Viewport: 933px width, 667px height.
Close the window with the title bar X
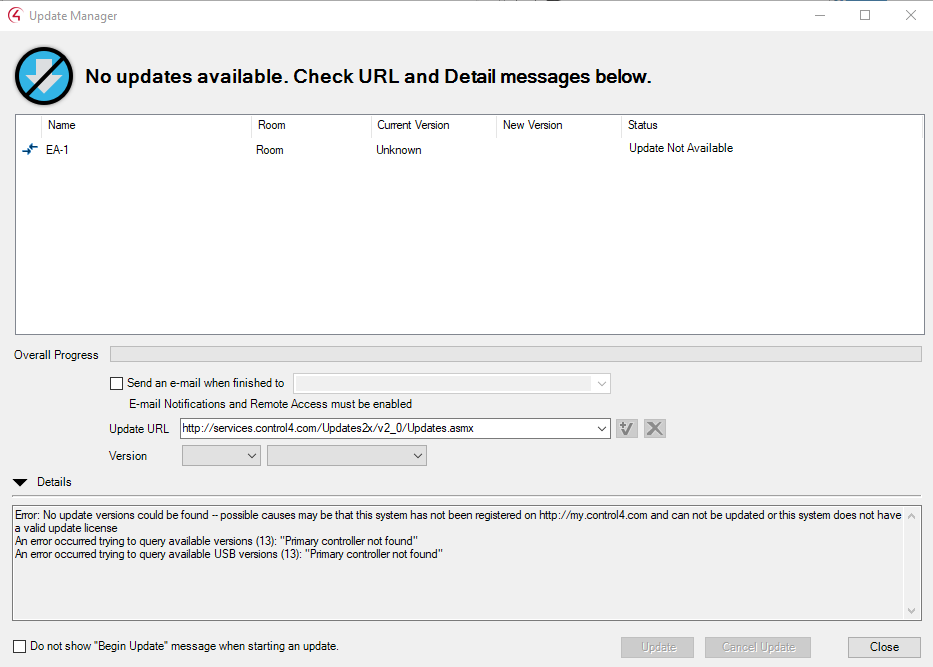910,15
